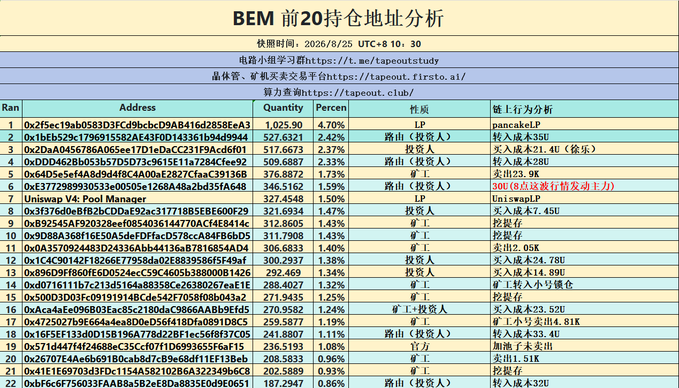Select address 0x3f376d0eBfB2bCDDaE92ac317718B5EBE600F29
This screenshot has width=679, height=388.
coord(138,211)
